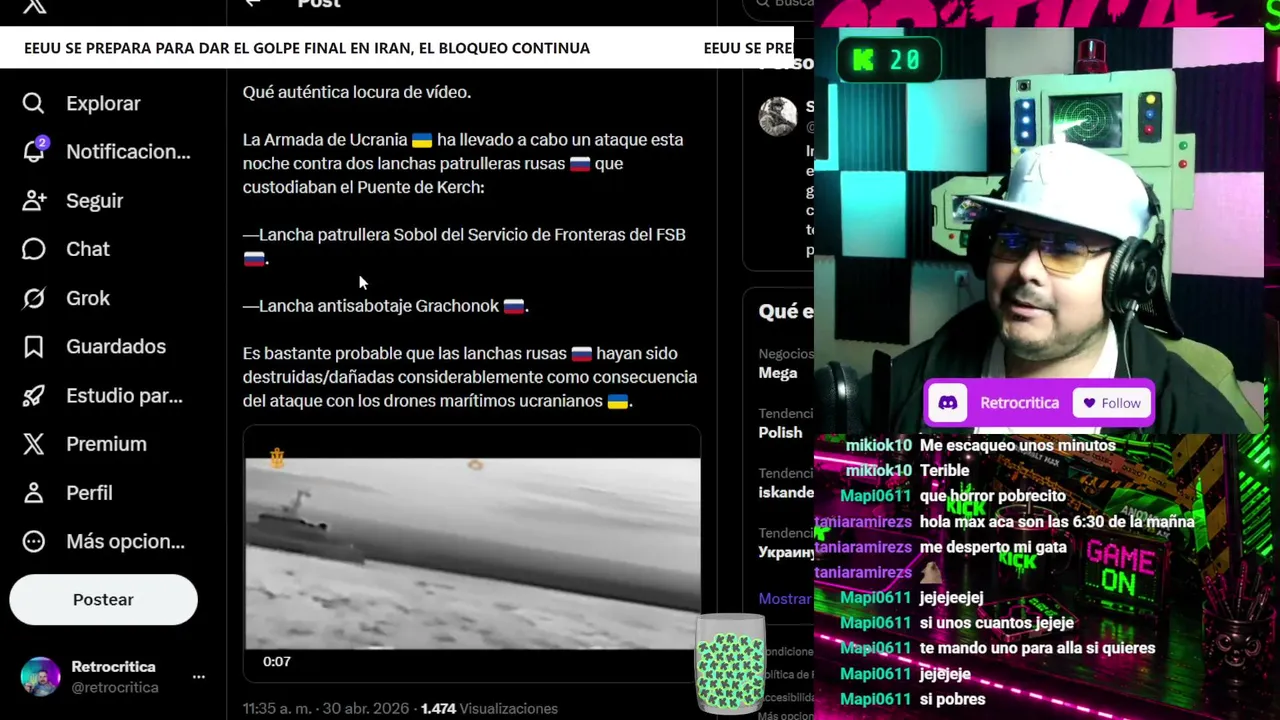Click the search box at top
This screenshot has width=1280, height=720.
[778, 6]
